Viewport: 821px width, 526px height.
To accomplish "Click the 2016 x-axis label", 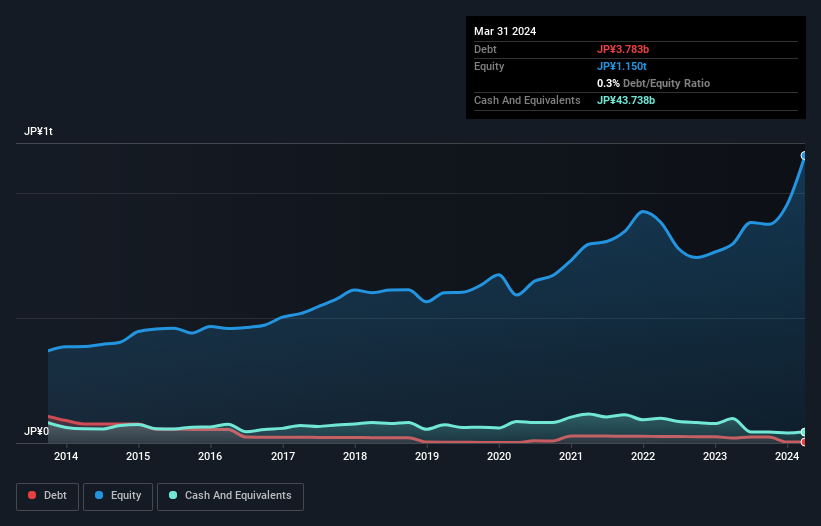I will [x=210, y=456].
